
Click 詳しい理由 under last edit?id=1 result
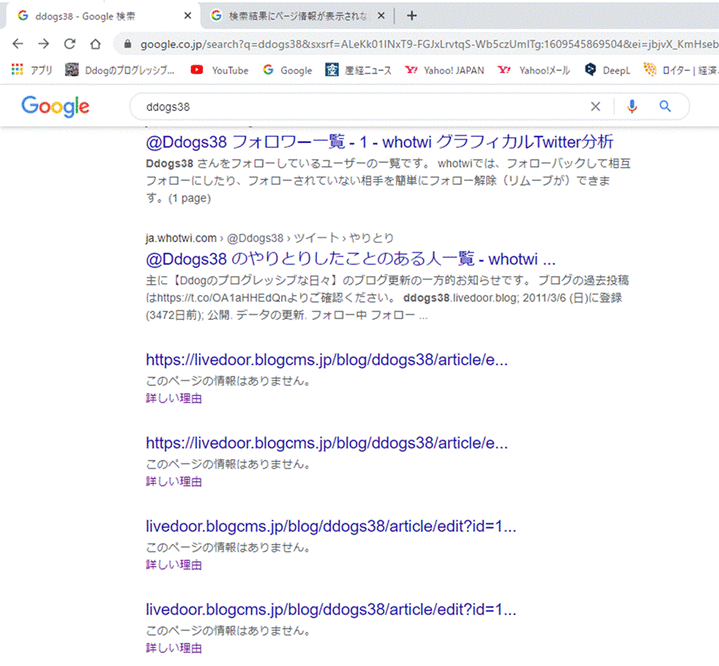click(174, 648)
